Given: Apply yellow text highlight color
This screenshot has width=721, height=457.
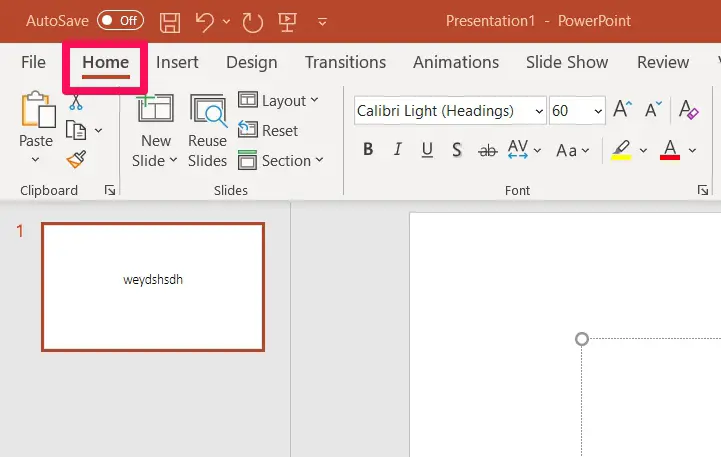Looking at the screenshot, I should tap(621, 150).
